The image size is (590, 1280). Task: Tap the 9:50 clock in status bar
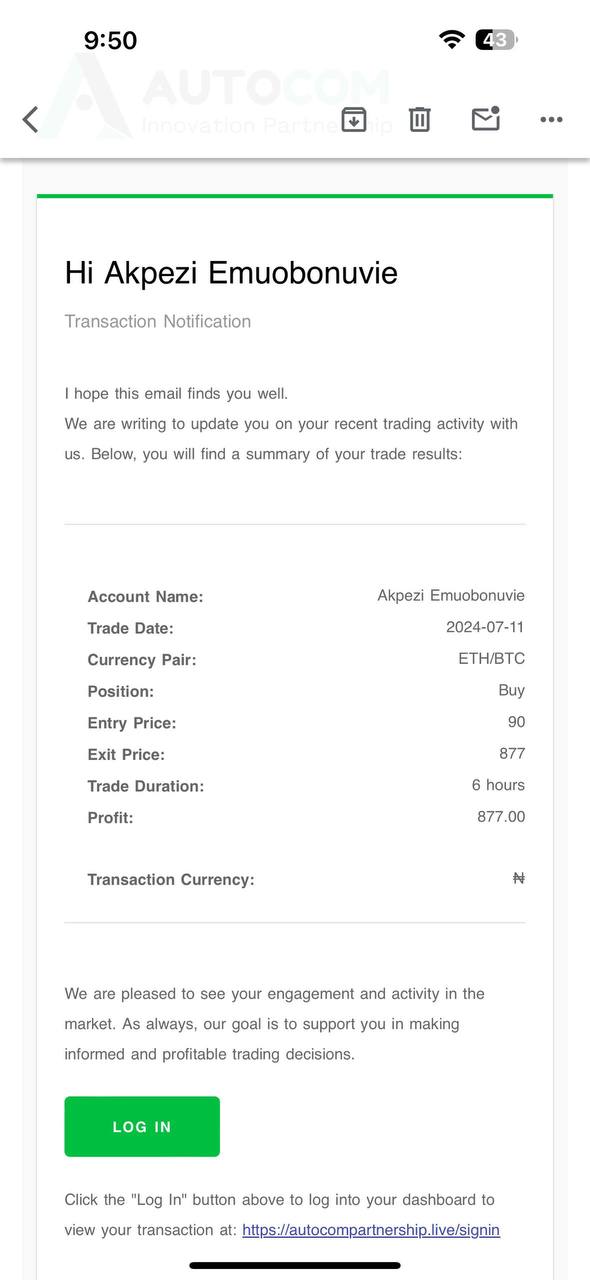[x=110, y=40]
